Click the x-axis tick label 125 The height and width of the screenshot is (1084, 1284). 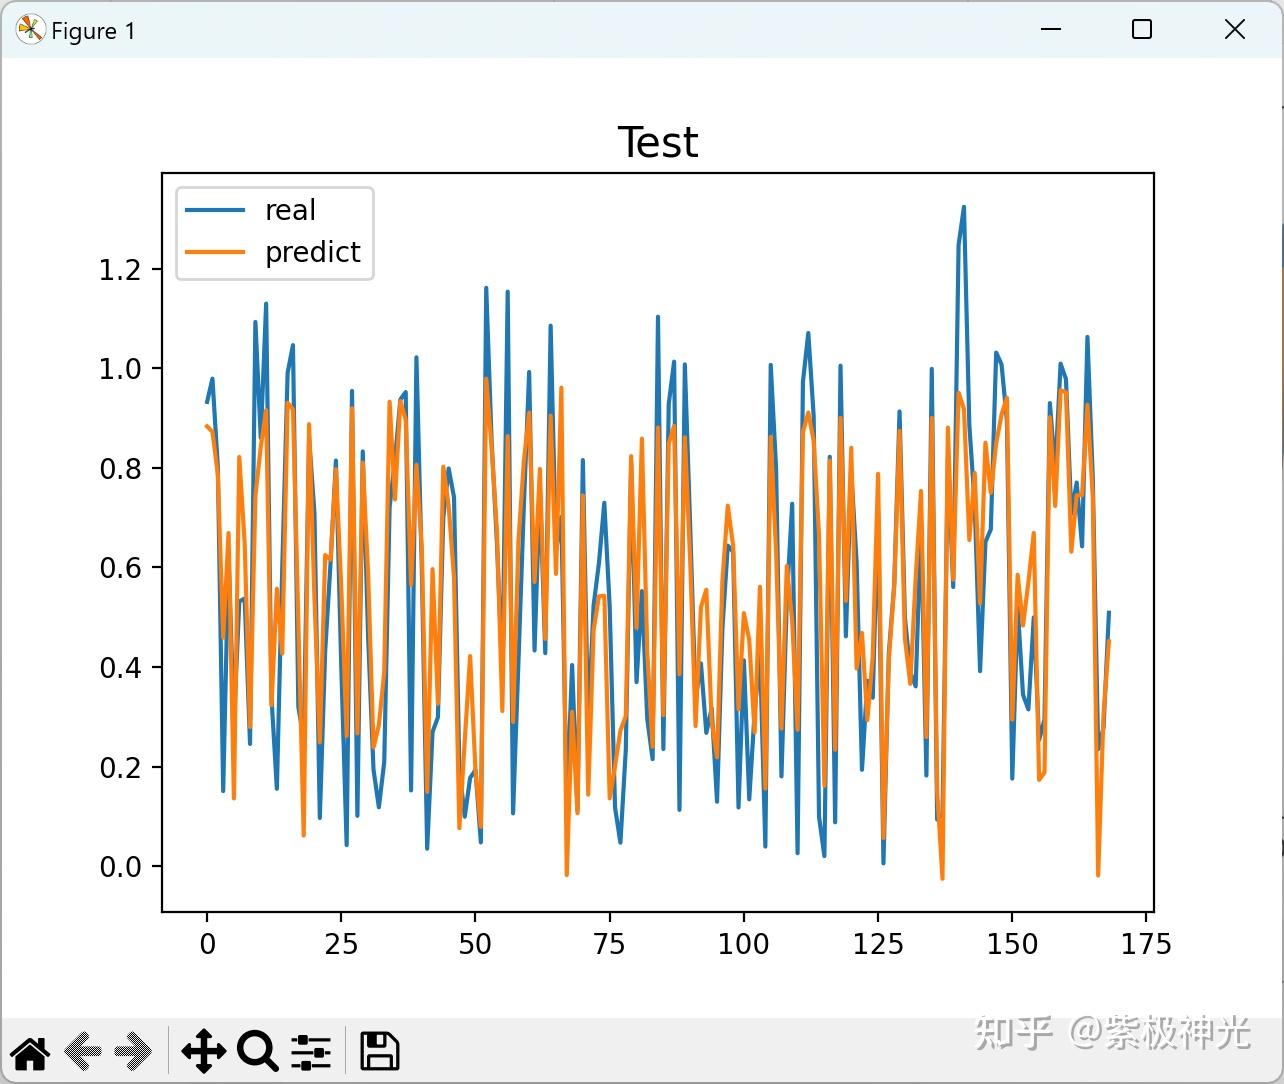(878, 944)
